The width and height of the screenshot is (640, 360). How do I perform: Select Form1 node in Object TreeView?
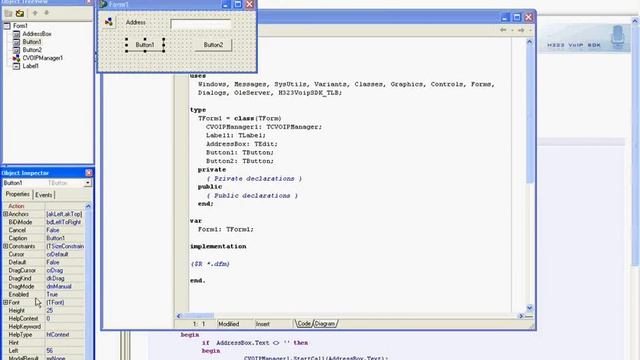coord(20,26)
